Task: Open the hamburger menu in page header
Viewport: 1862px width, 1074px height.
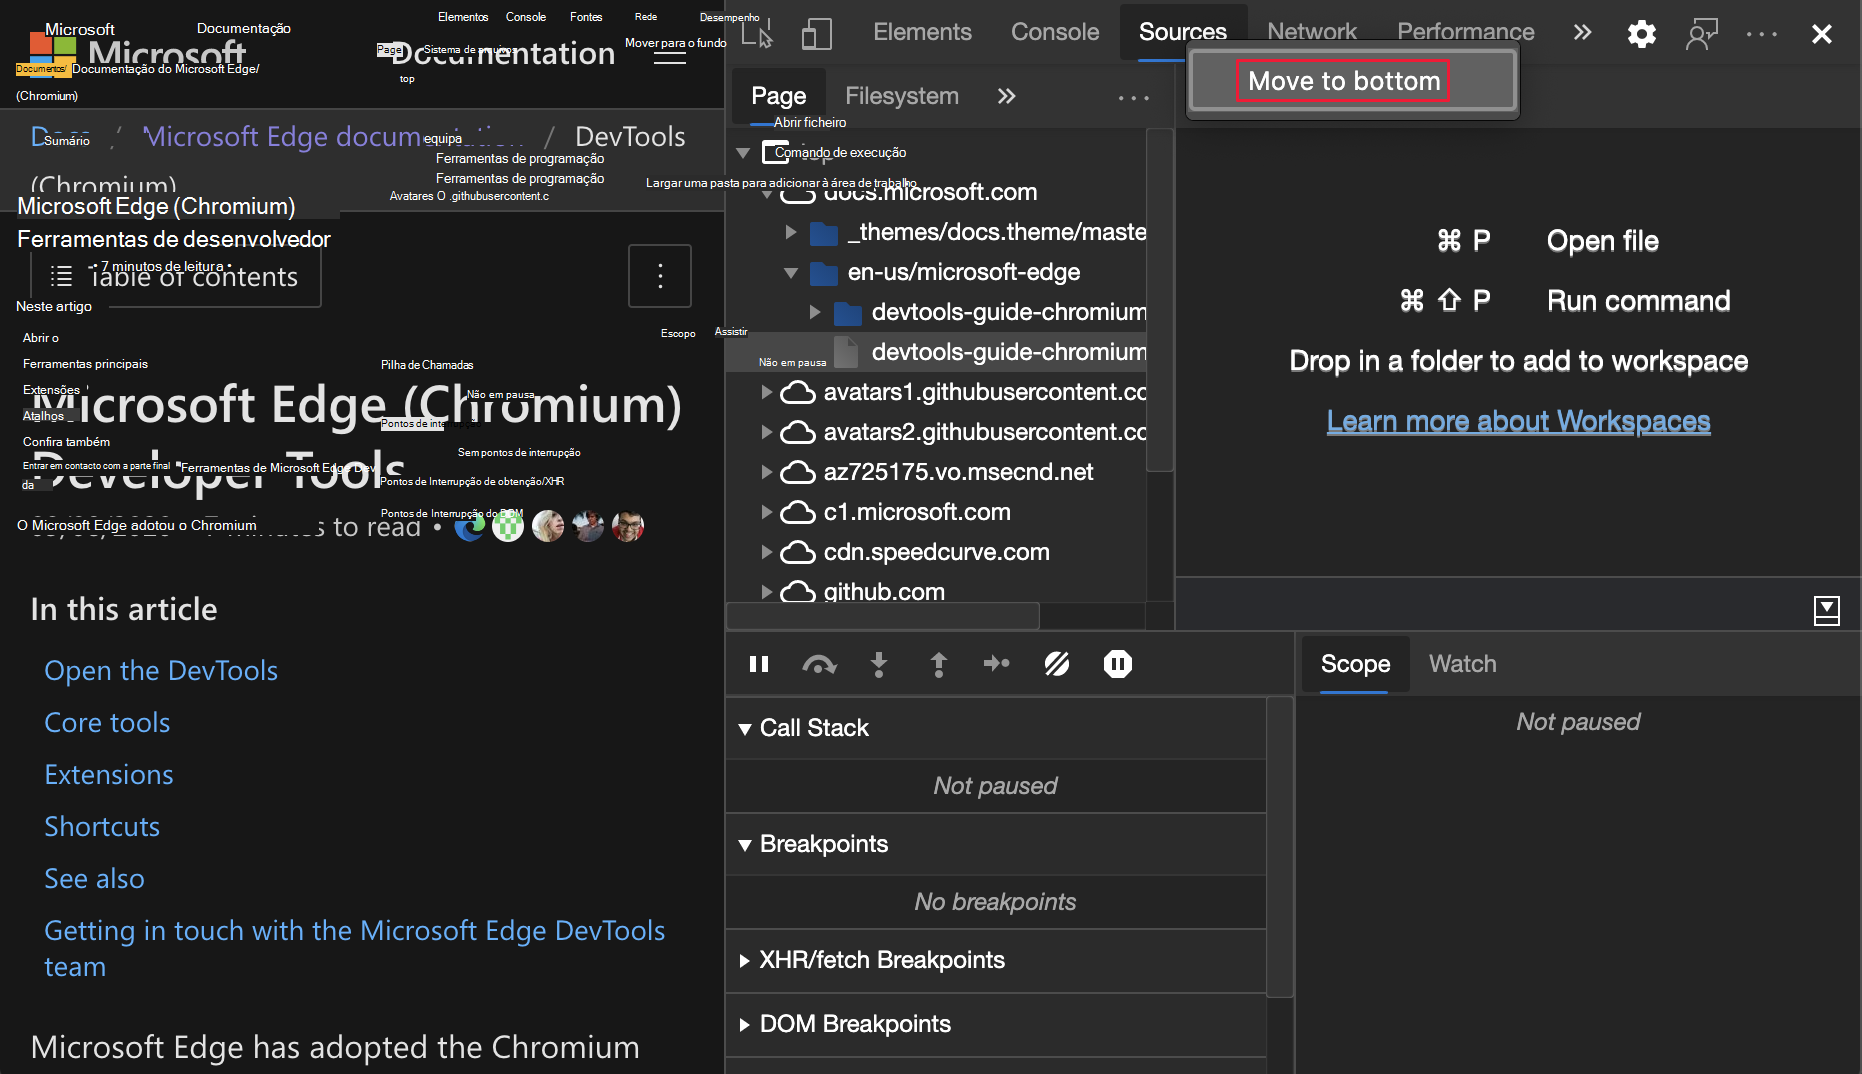Action: click(670, 55)
